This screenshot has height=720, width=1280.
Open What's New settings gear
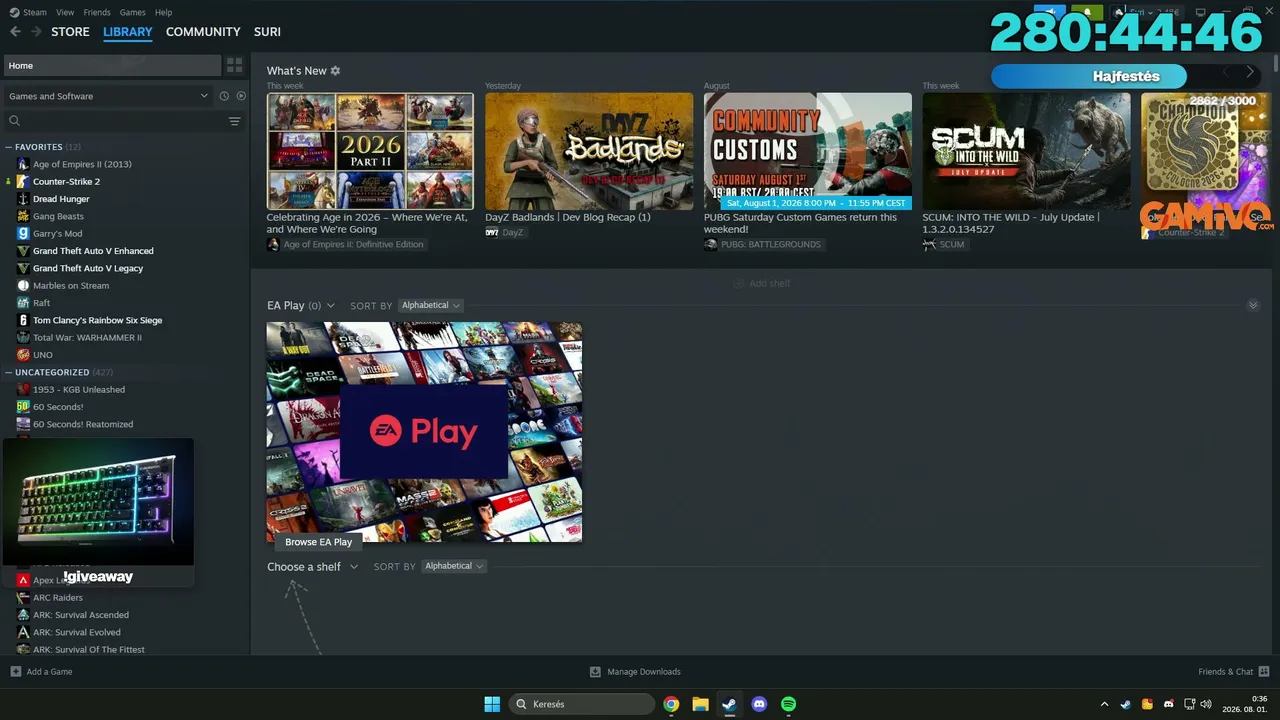[x=335, y=71]
